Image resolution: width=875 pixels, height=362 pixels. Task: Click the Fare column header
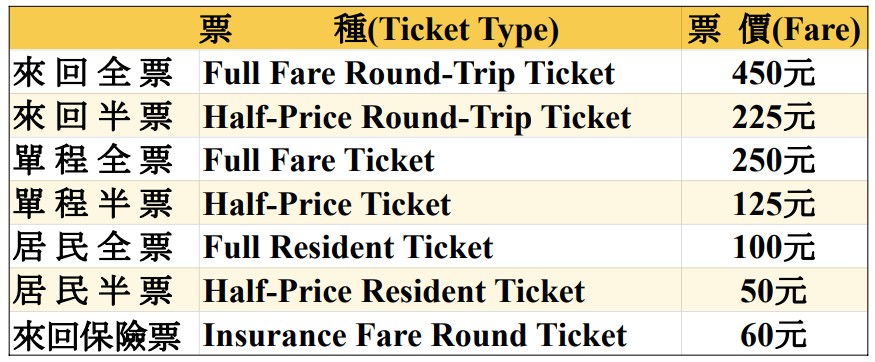pos(775,28)
